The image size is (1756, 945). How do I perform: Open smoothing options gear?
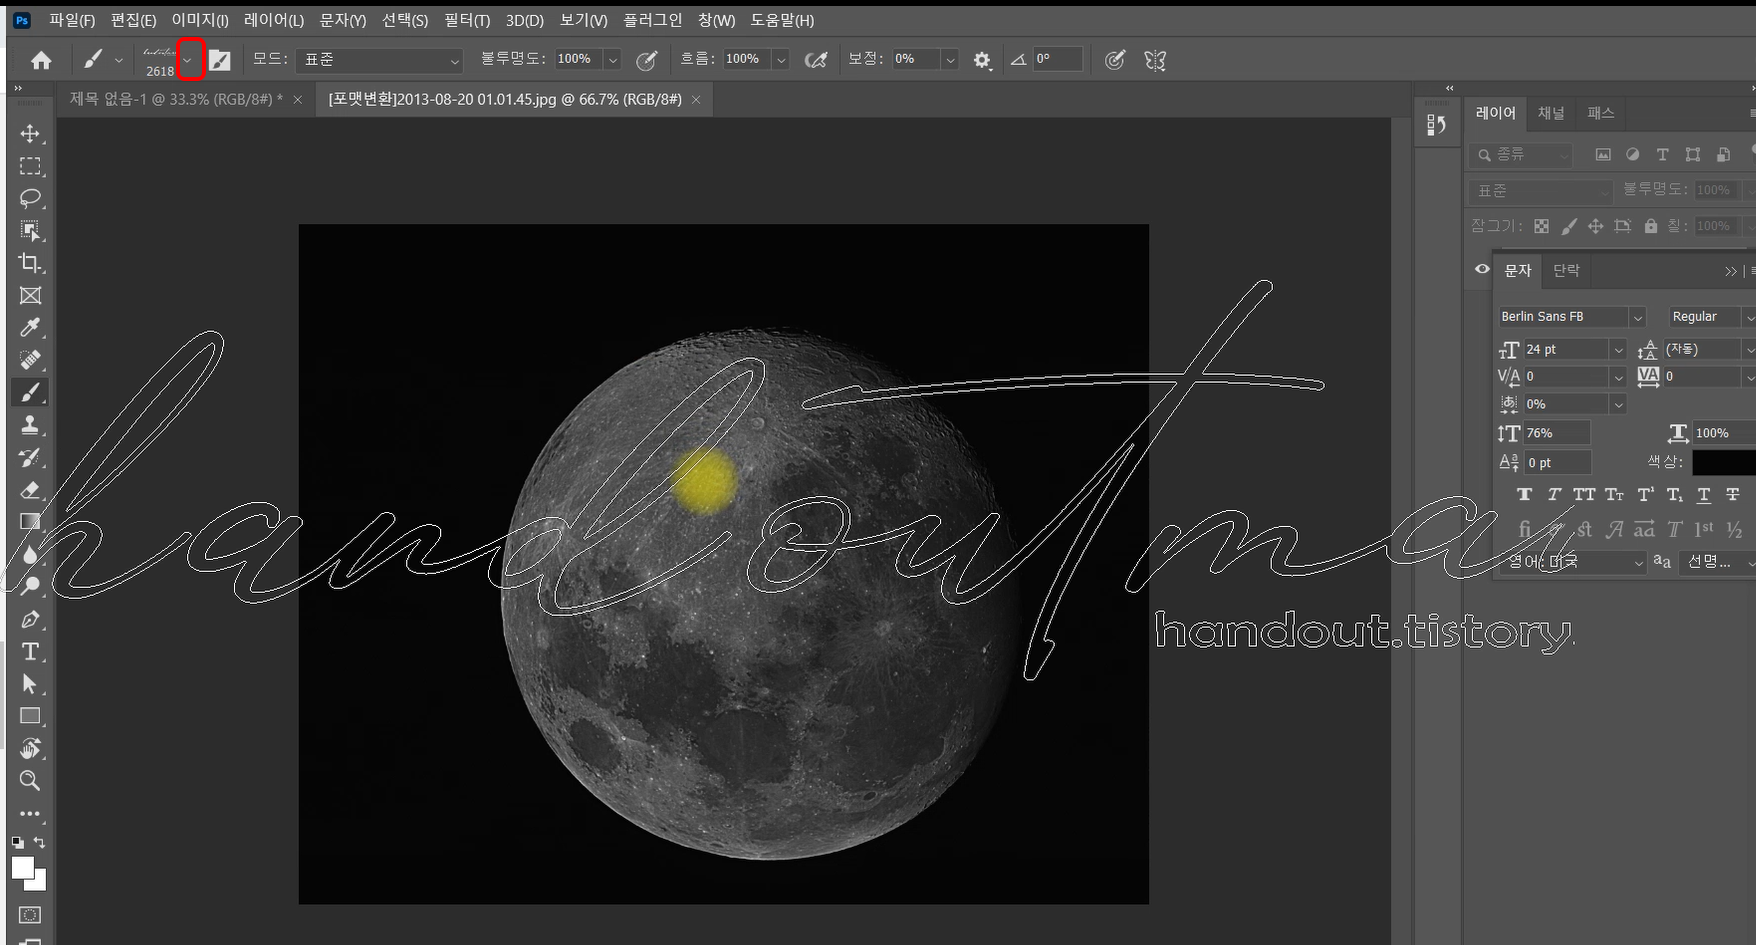point(982,60)
